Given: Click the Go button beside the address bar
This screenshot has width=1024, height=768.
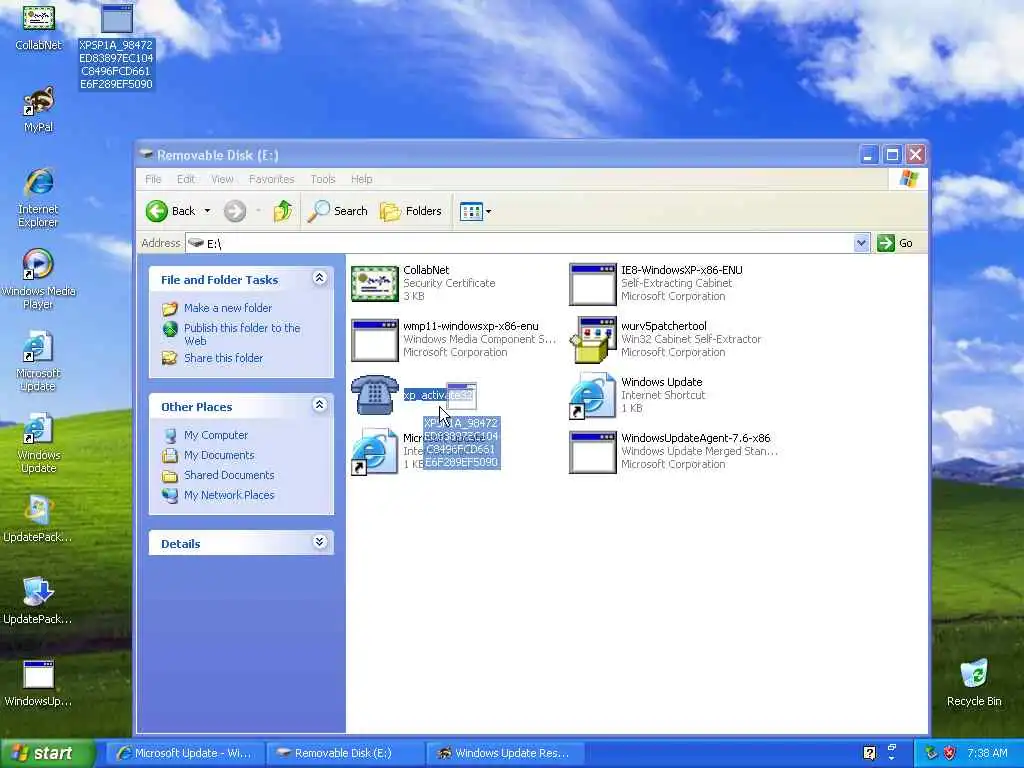Looking at the screenshot, I should coord(896,243).
